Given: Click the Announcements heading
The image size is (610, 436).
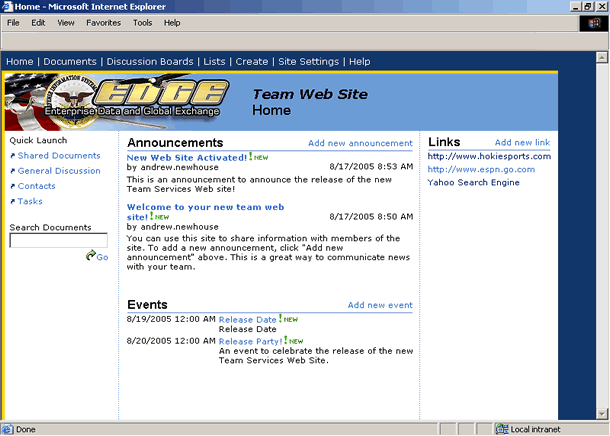Looking at the screenshot, I should tap(175, 143).
